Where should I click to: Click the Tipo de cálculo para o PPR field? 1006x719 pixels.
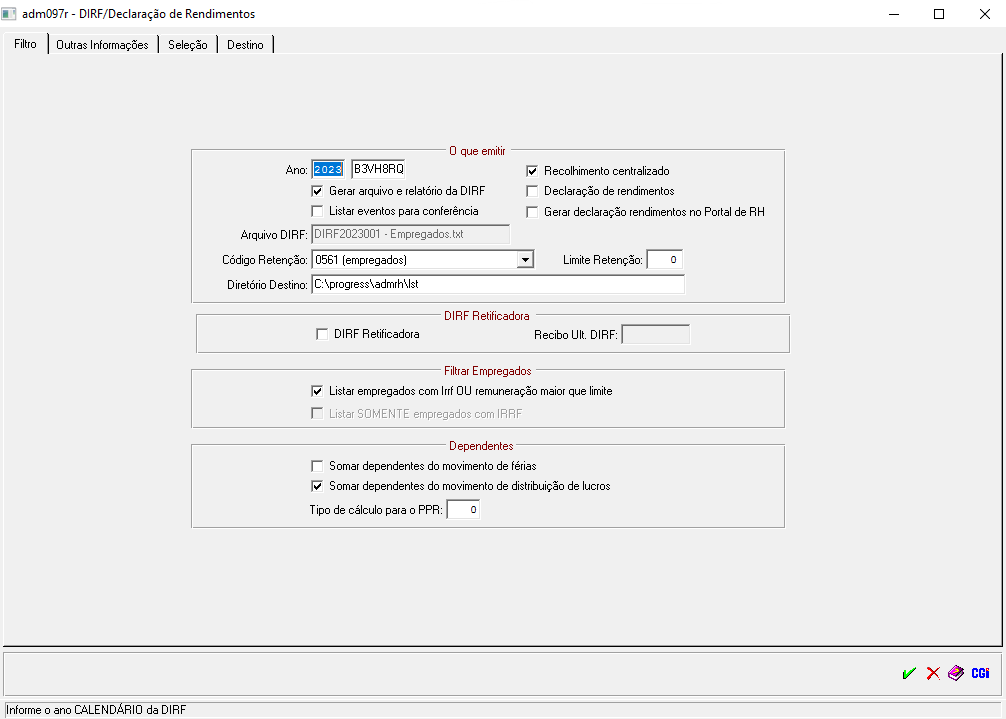click(463, 510)
